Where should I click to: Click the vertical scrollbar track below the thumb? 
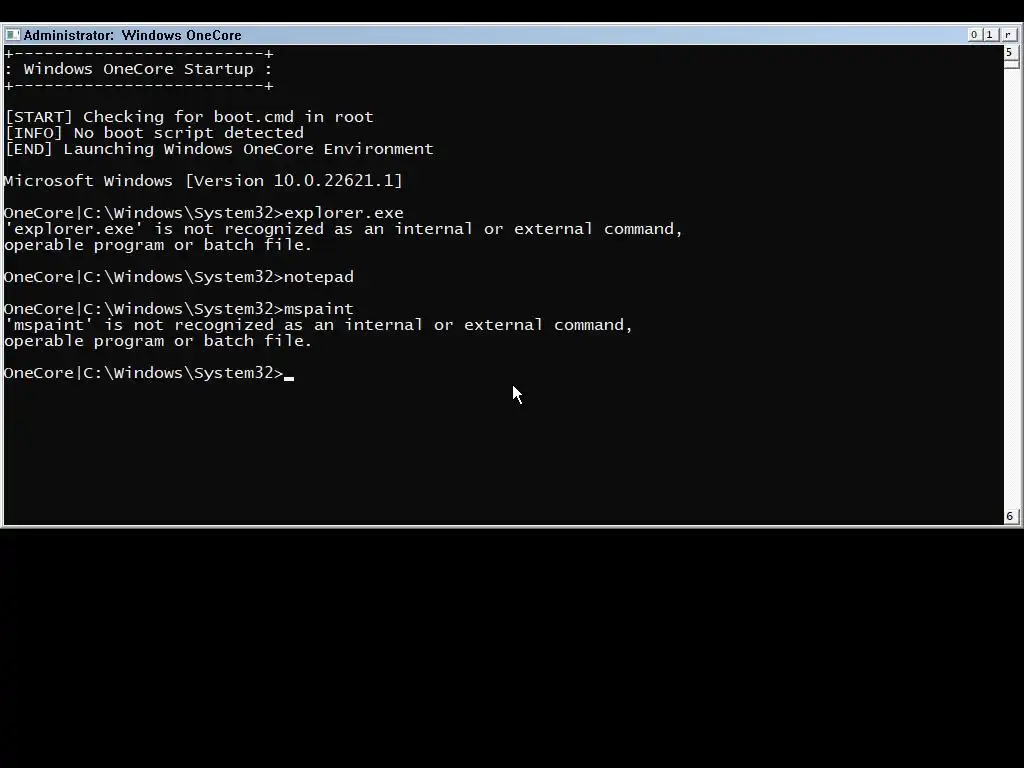(x=1010, y=287)
